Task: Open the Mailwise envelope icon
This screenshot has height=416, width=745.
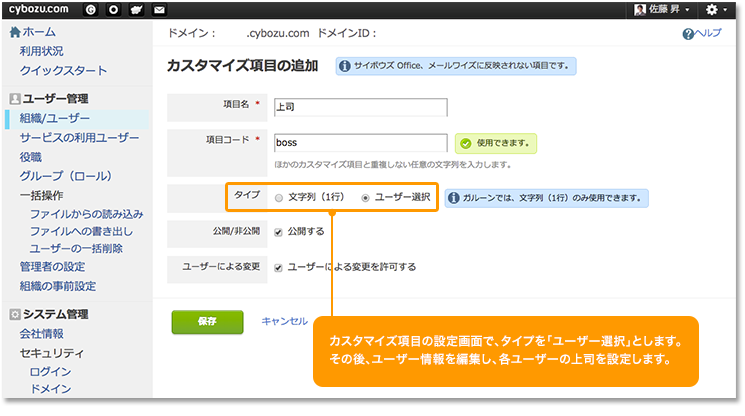Action: click(159, 9)
